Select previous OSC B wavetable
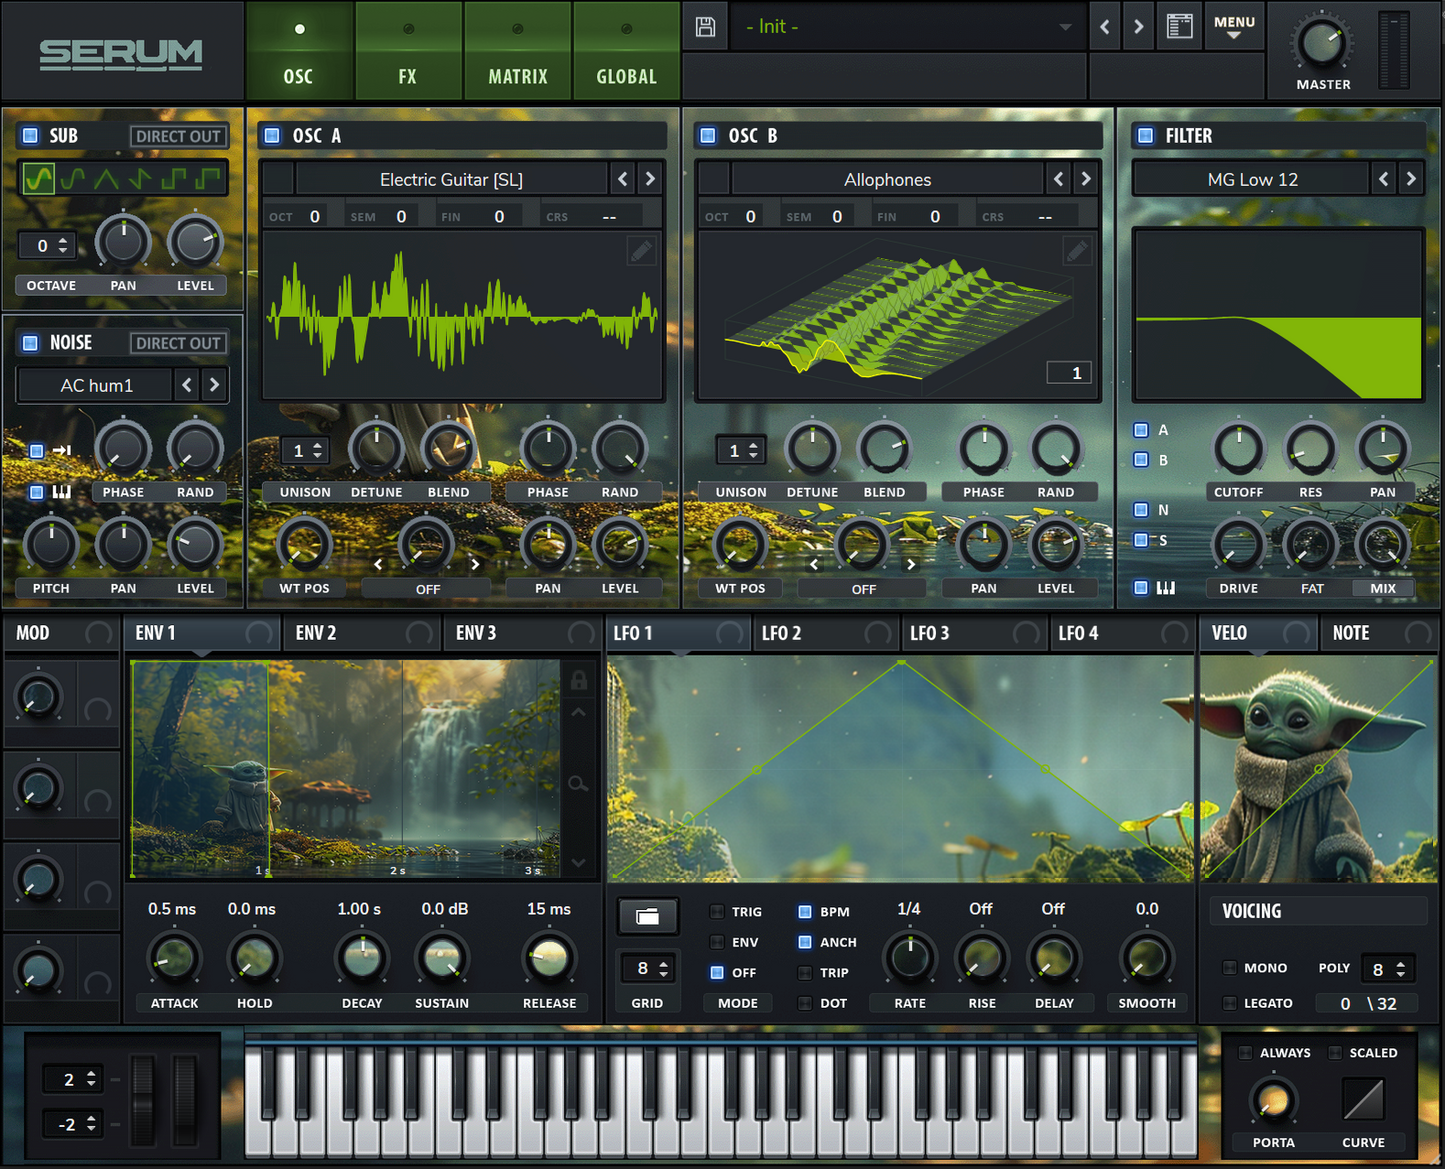 coord(1059,179)
